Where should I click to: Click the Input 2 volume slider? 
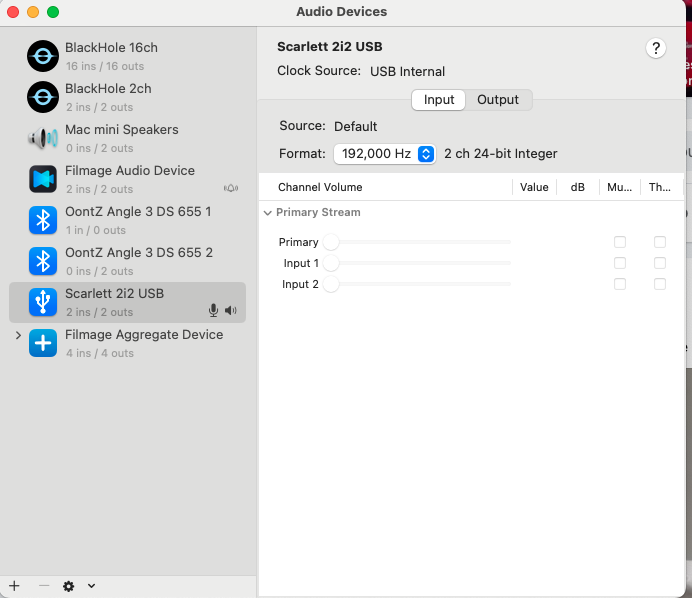417,284
